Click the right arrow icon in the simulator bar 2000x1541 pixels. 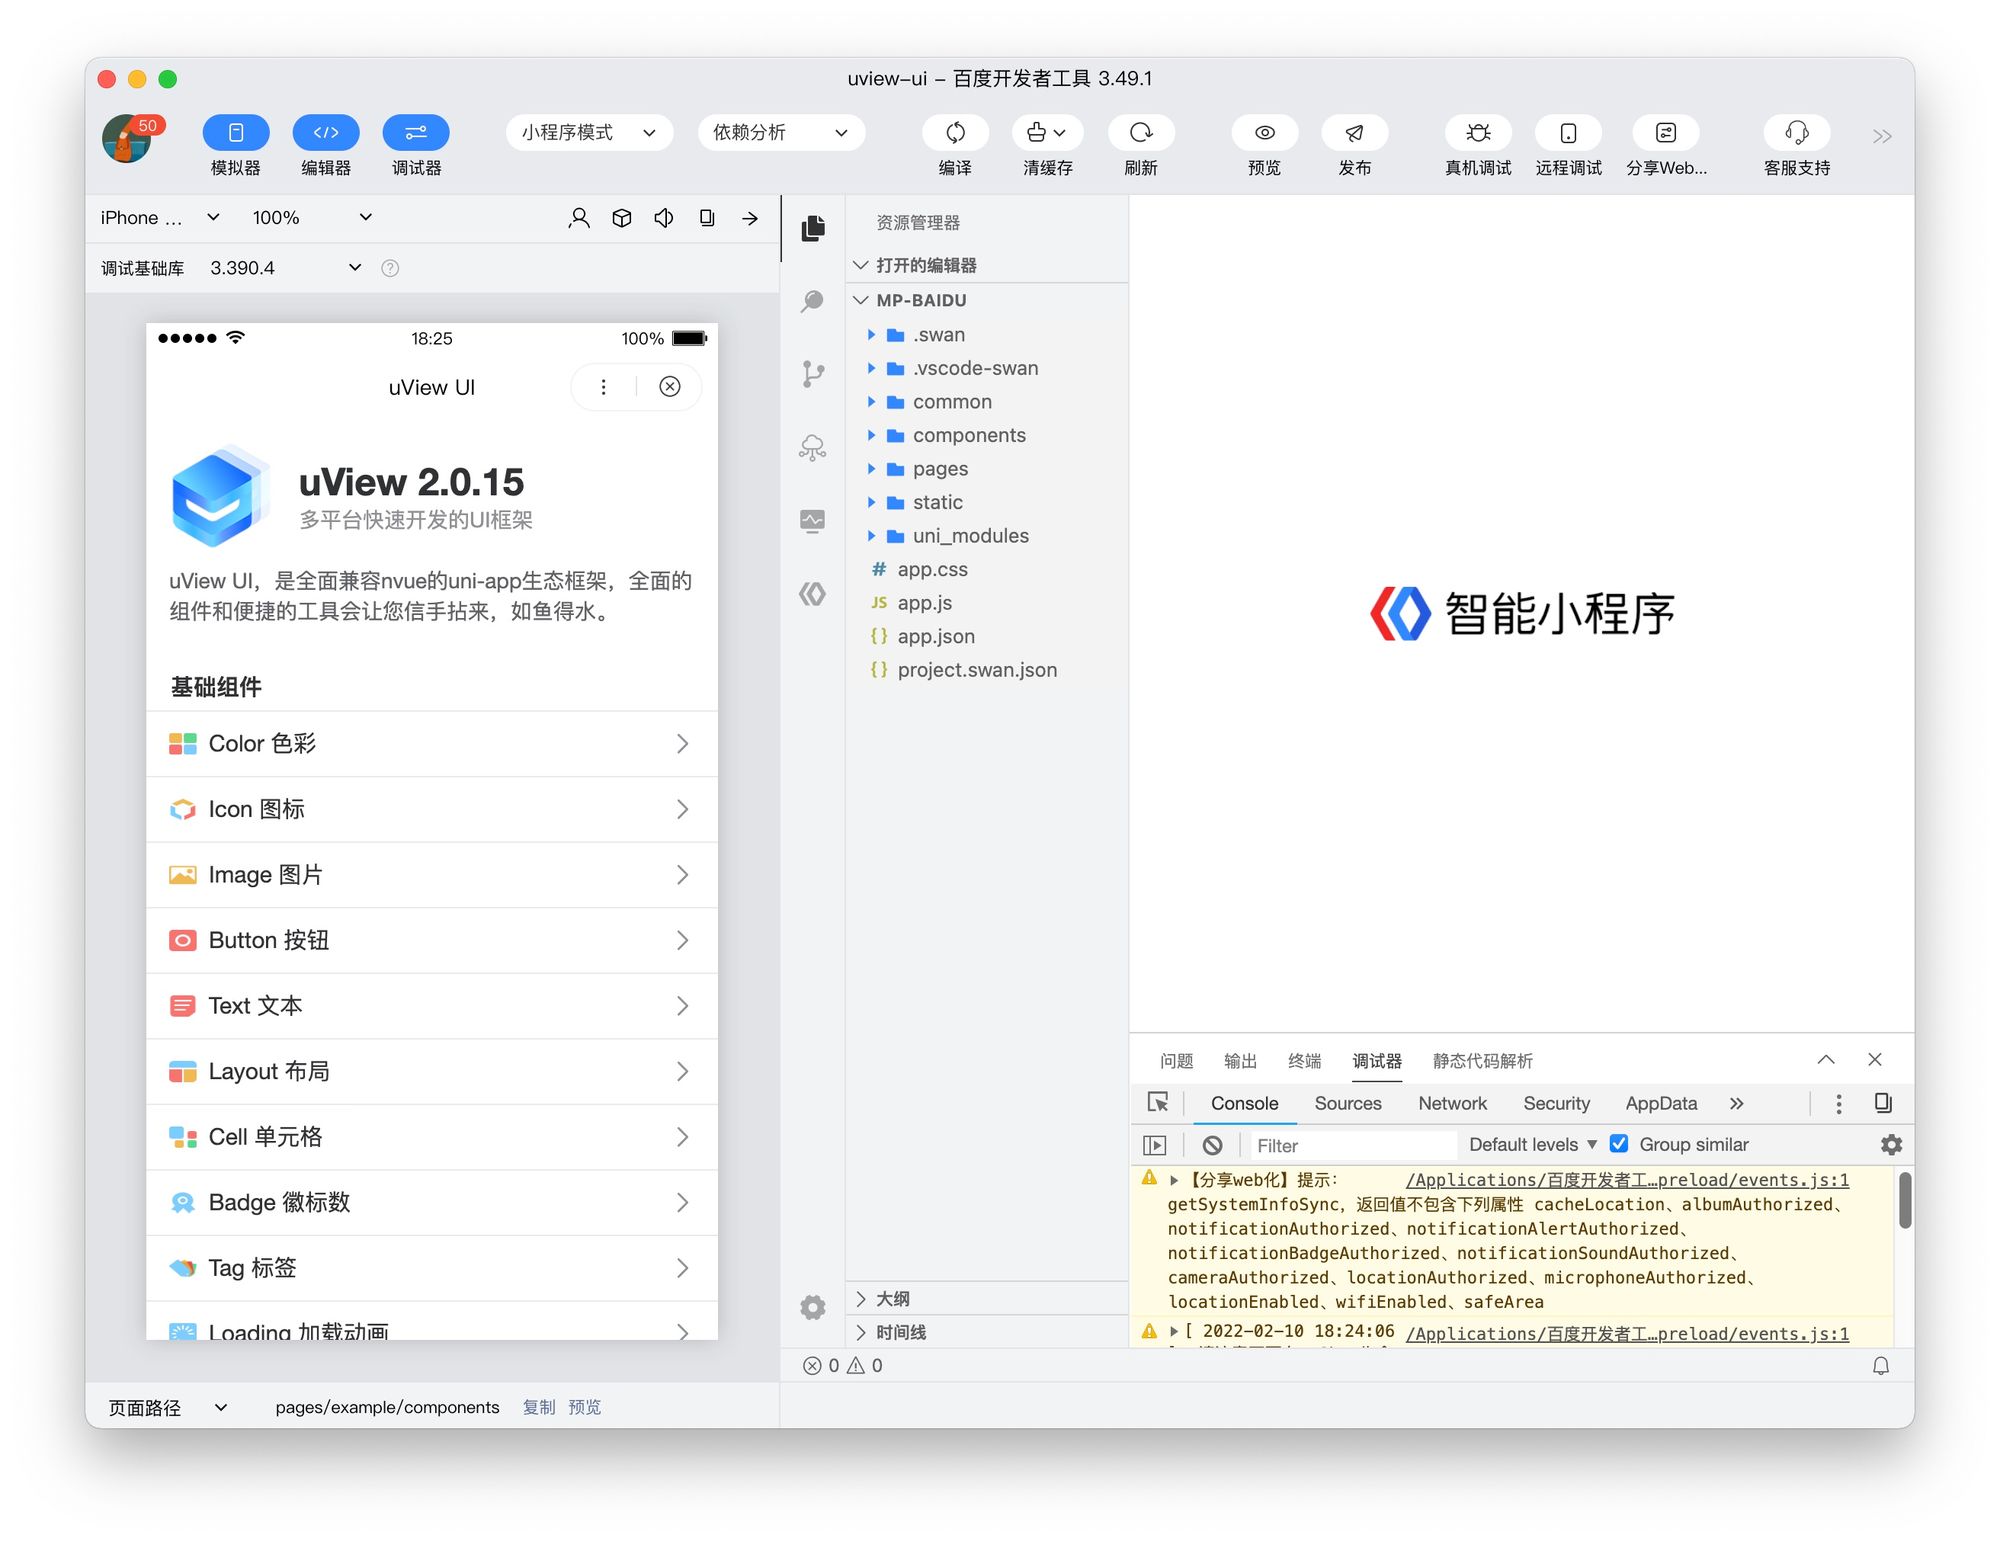(x=750, y=218)
